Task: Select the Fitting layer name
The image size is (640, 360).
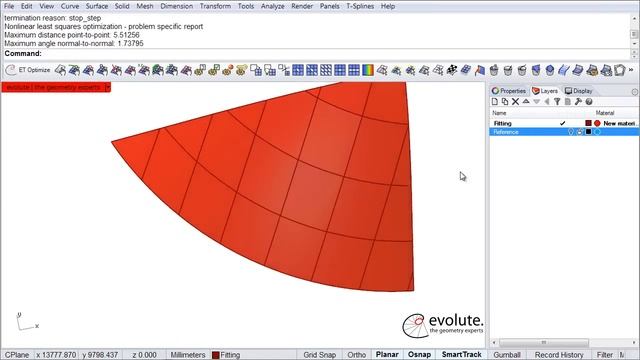Action: click(502, 123)
